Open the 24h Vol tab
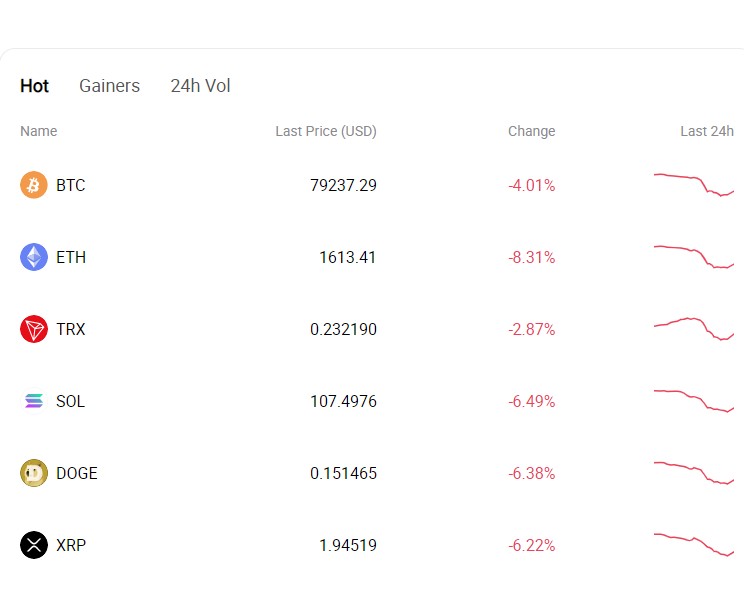744x591 pixels. pyautogui.click(x=200, y=86)
